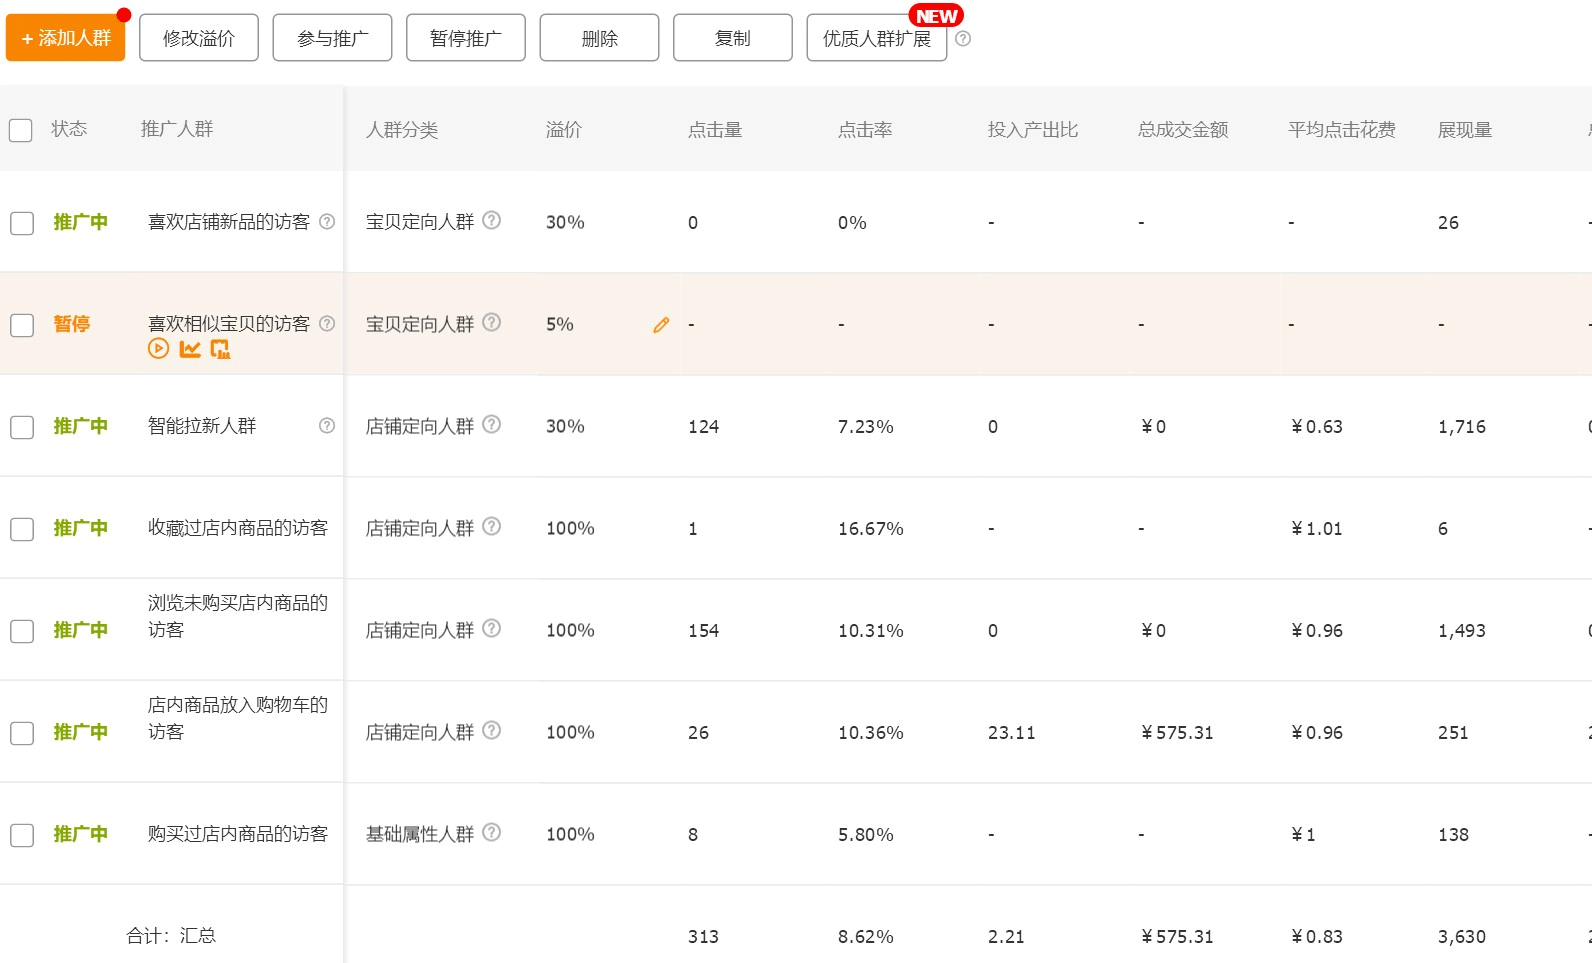This screenshot has width=1592, height=963.
Task: Click the help icon next to 优质人群扩展
Action: [963, 39]
